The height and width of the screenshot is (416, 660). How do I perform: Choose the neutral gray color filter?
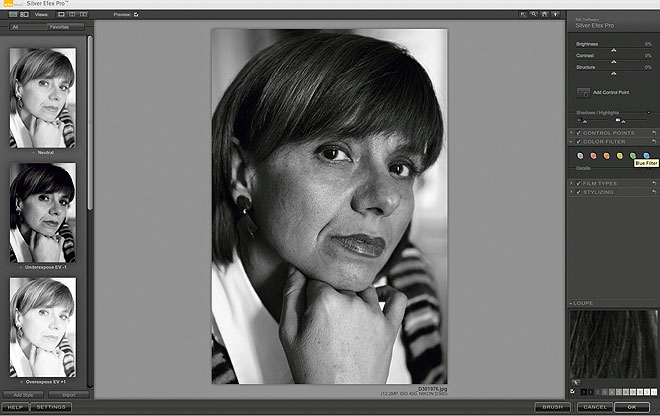[580, 156]
